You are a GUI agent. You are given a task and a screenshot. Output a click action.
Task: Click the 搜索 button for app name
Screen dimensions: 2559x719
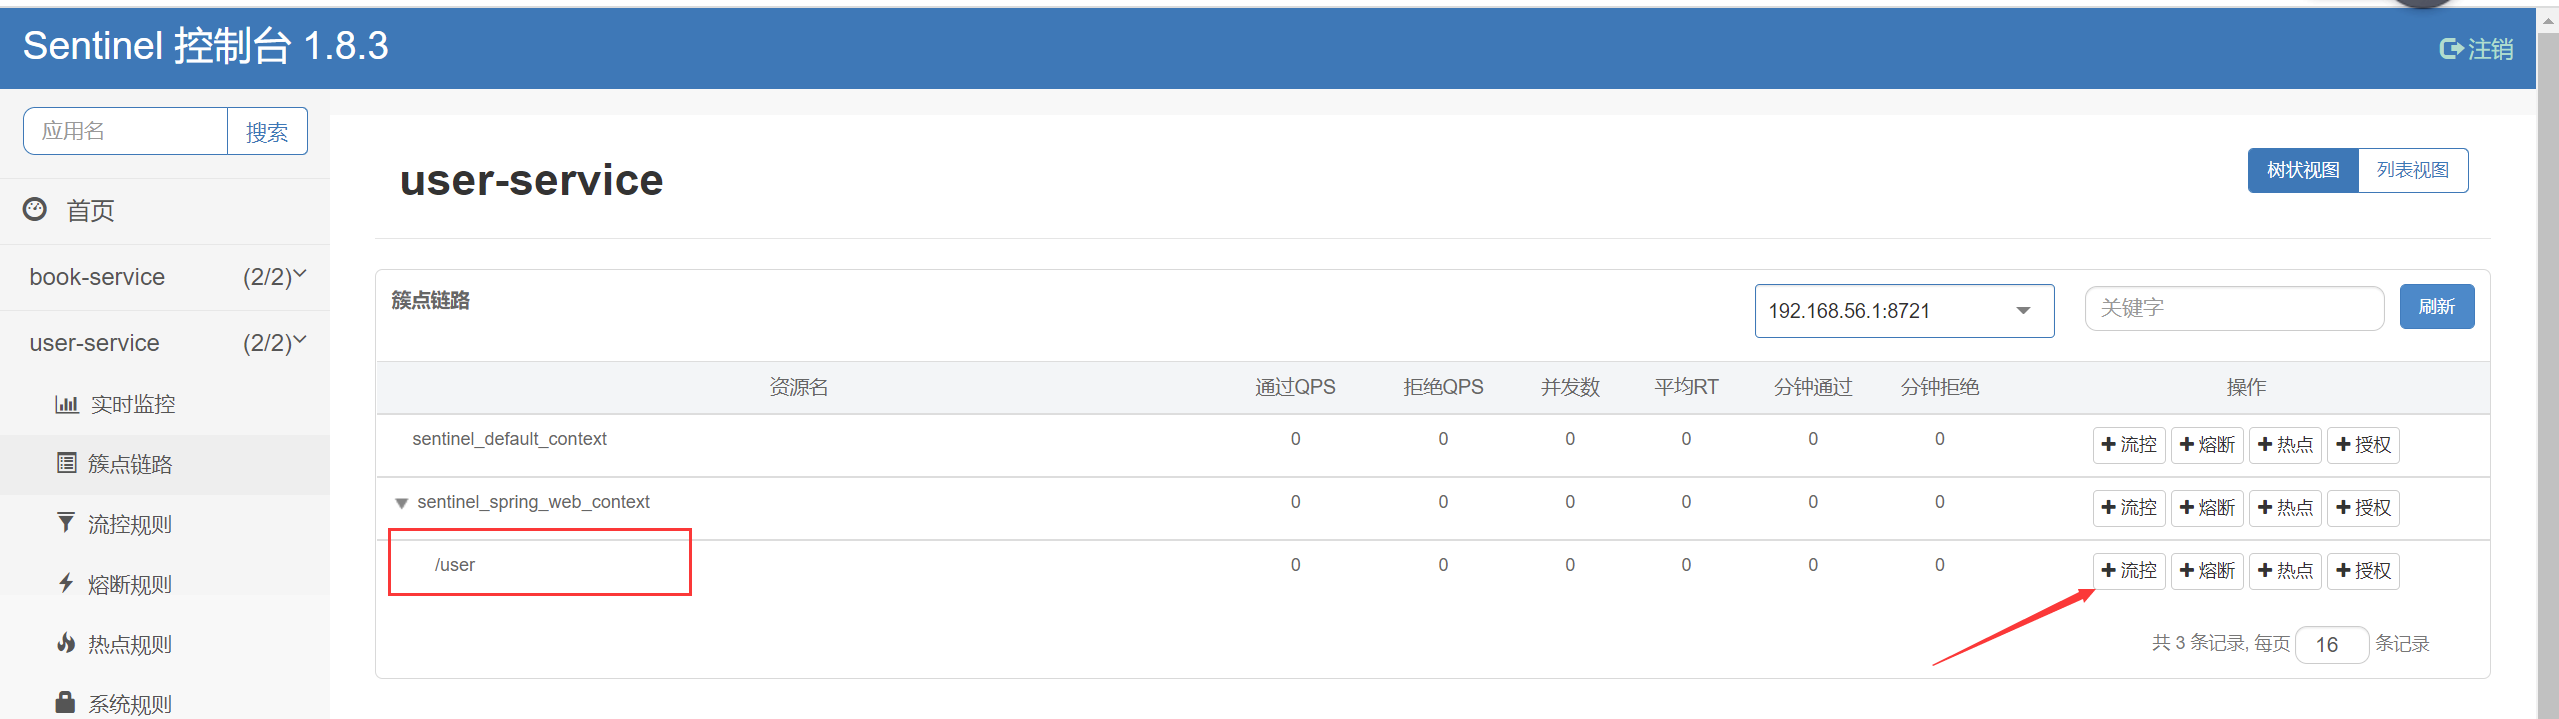coord(267,131)
